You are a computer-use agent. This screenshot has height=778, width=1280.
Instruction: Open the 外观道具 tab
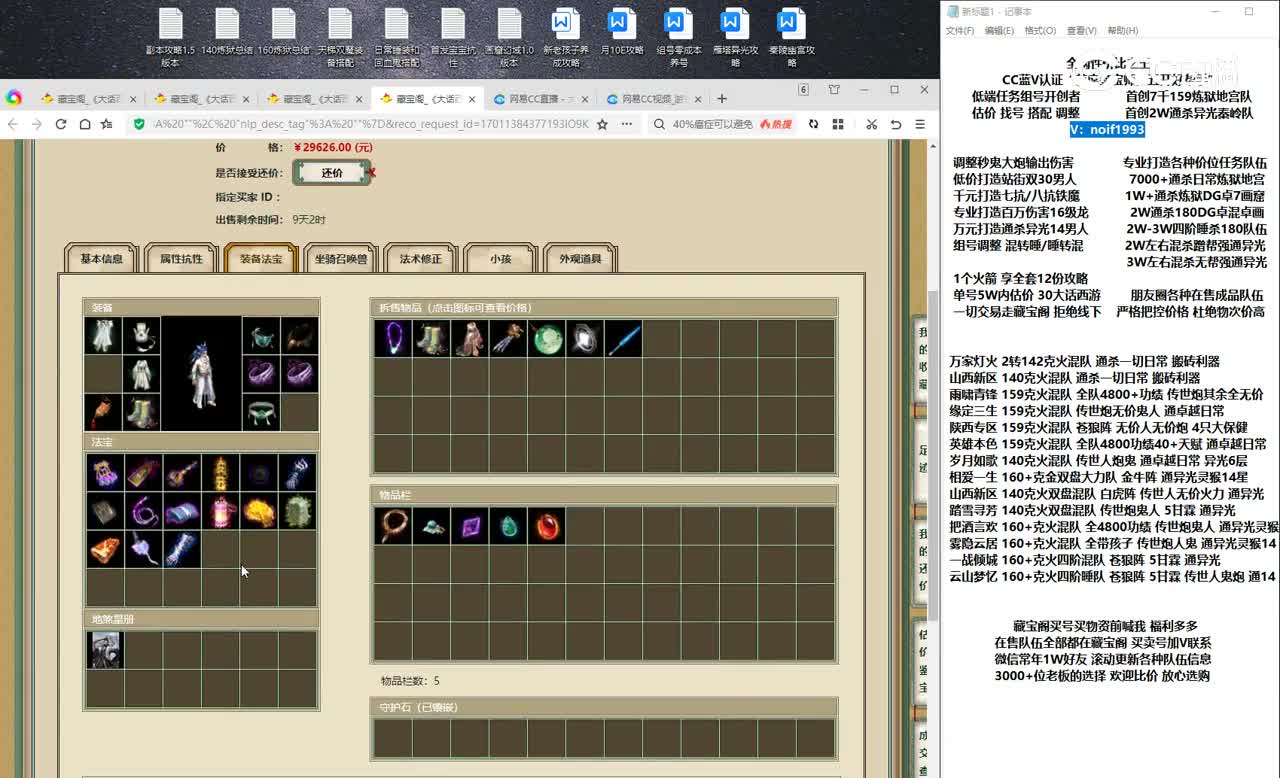pos(581,259)
